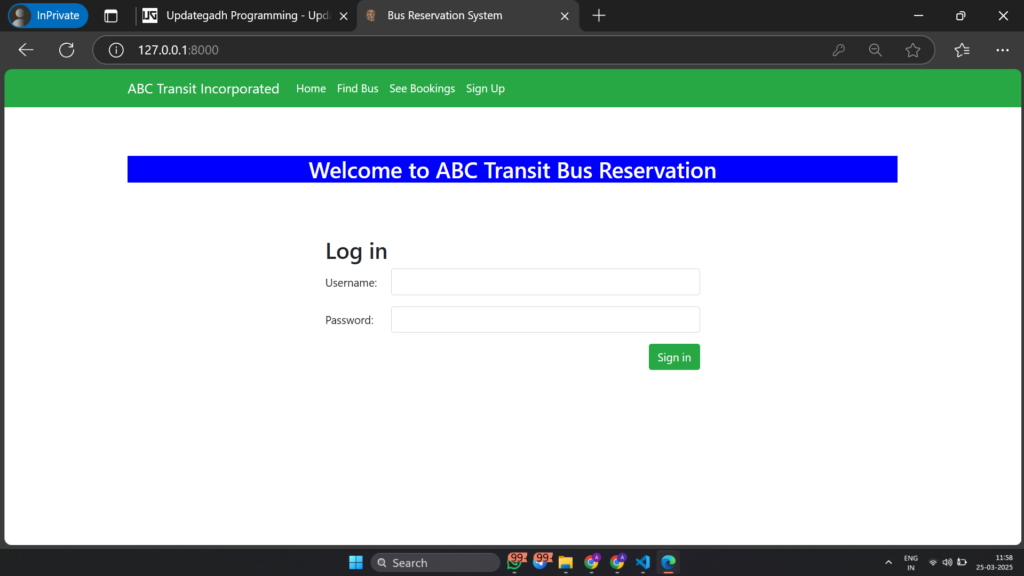The image size is (1024, 576).
Task: Open ABC Transit Incorporated brand link
Action: pyautogui.click(x=203, y=89)
